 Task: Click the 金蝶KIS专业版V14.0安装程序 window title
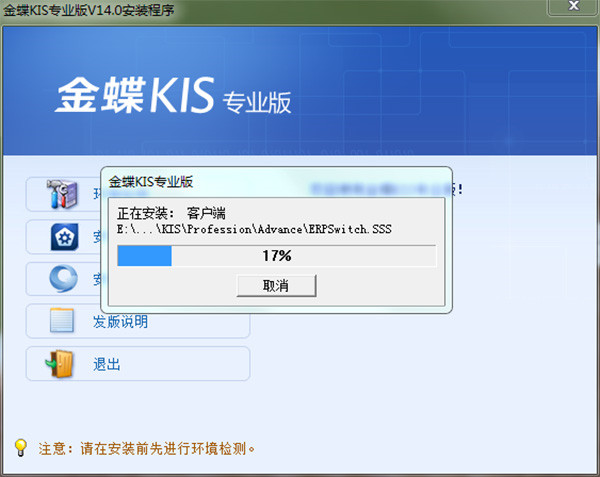click(88, 10)
